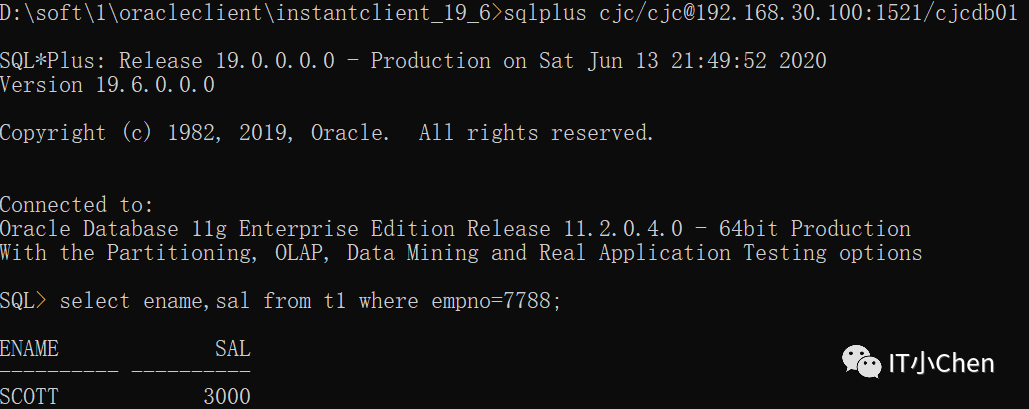Click the 3000 salary value
Screen dimensions: 1029x409
pos(227,397)
